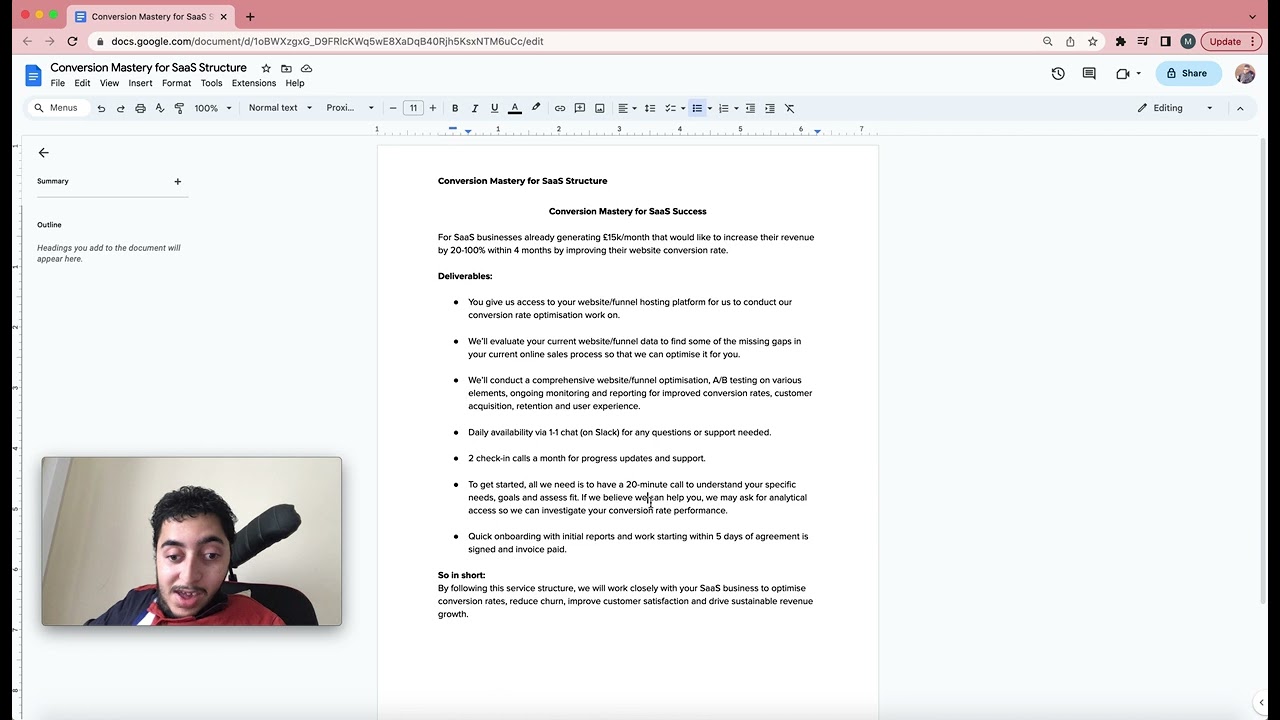
Task: Clear formatting from selected text
Action: click(789, 108)
